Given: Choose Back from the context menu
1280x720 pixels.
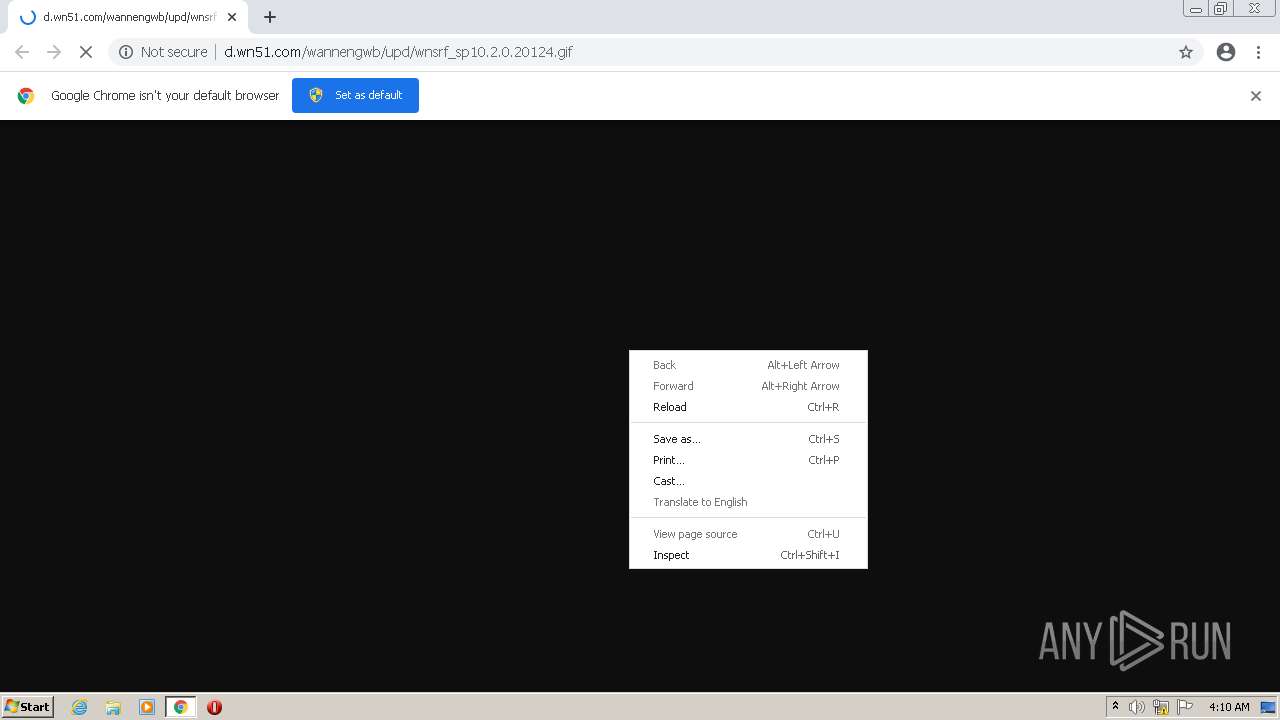Looking at the screenshot, I should [x=748, y=365].
